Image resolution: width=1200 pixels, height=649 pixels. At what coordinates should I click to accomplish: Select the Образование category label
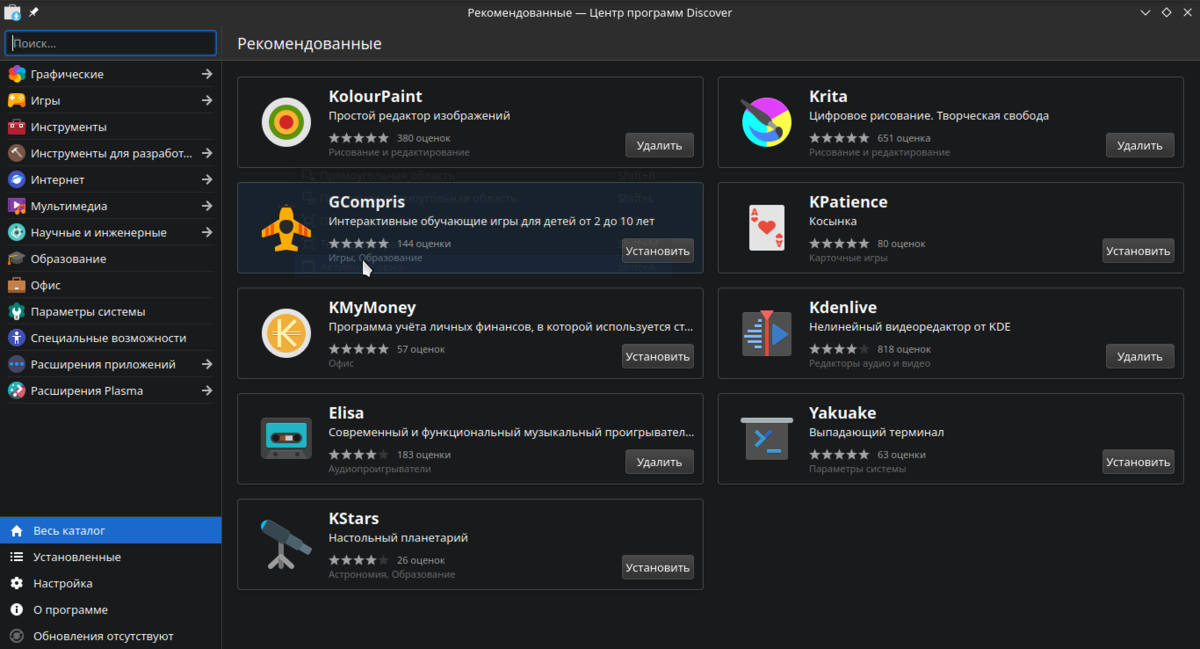pyautogui.click(x=68, y=258)
